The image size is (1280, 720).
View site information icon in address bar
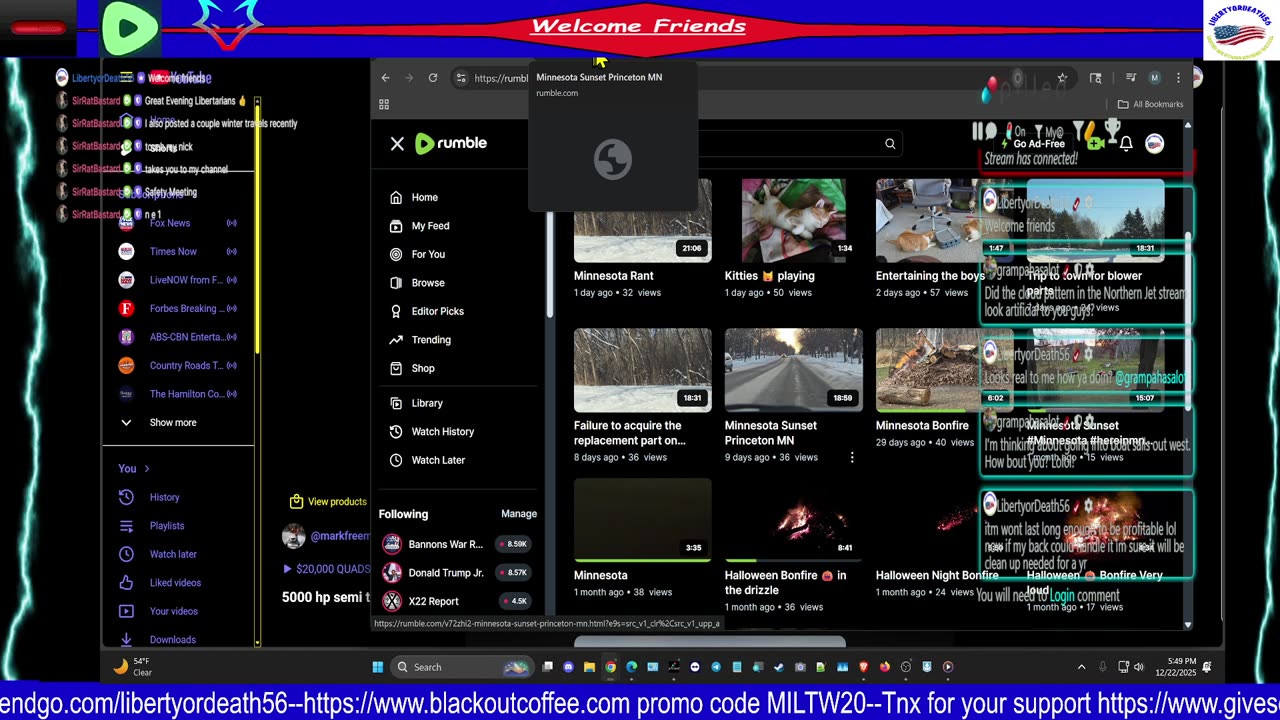461,78
